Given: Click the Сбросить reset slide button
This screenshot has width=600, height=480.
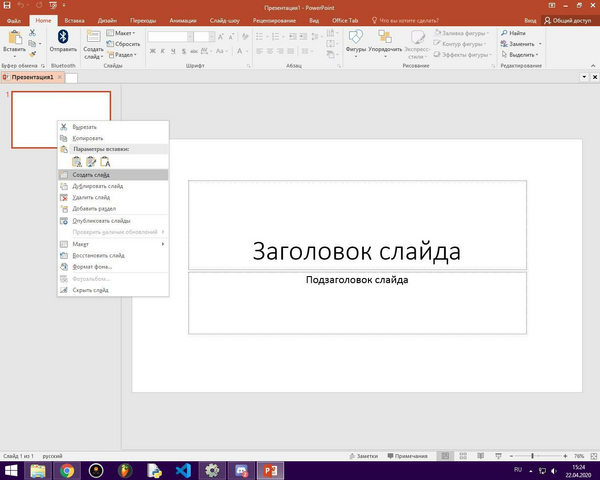Looking at the screenshot, I should pos(123,44).
